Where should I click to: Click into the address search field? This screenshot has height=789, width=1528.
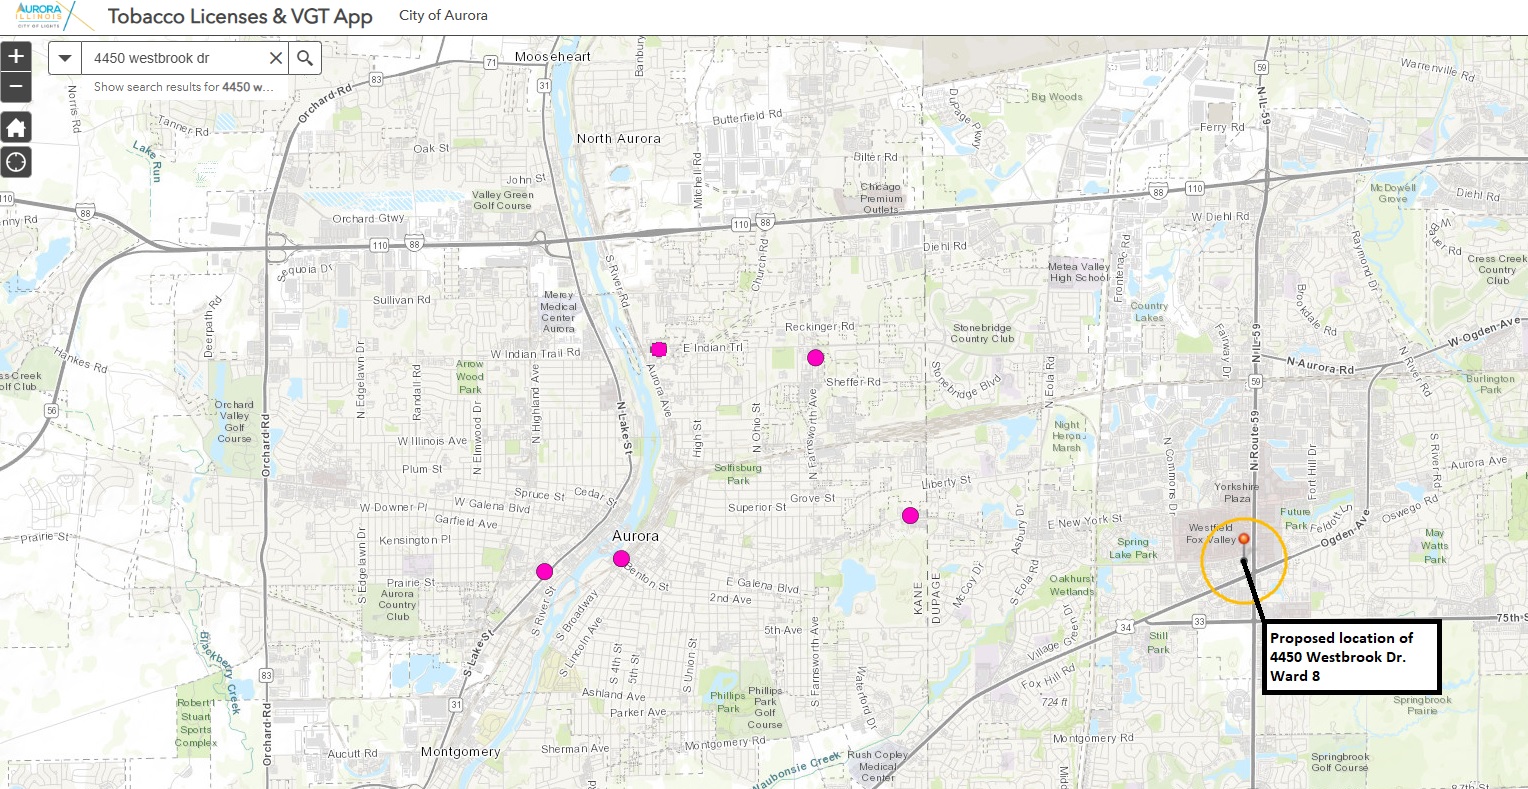(x=175, y=58)
